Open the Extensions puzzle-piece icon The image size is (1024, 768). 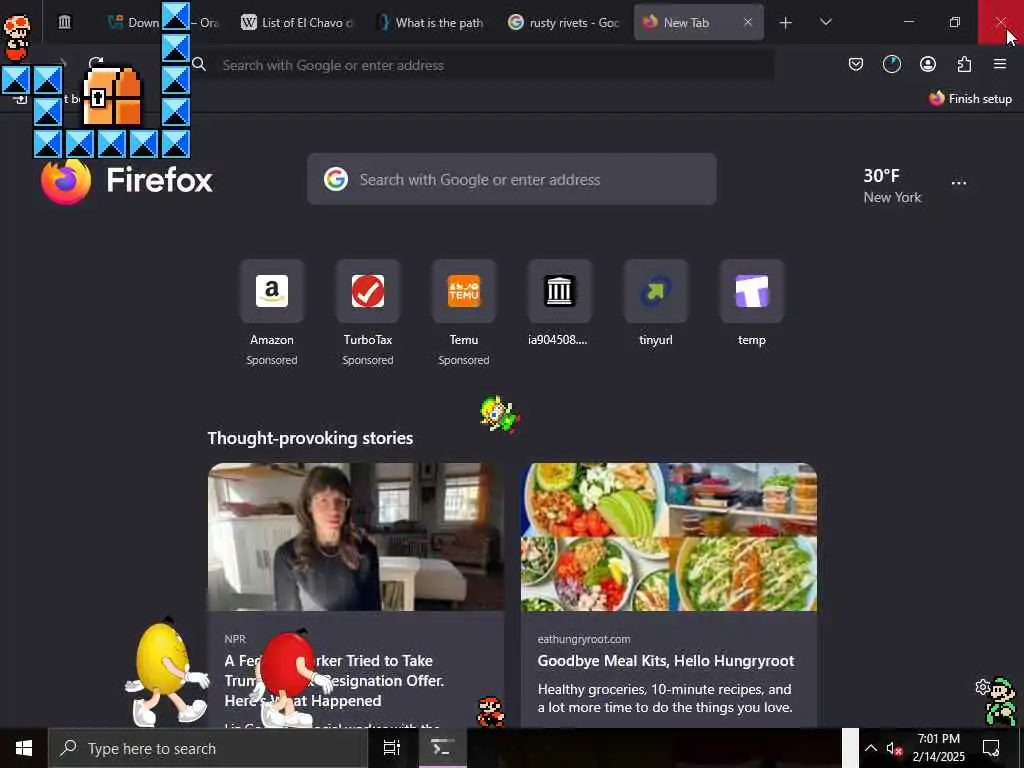964,64
